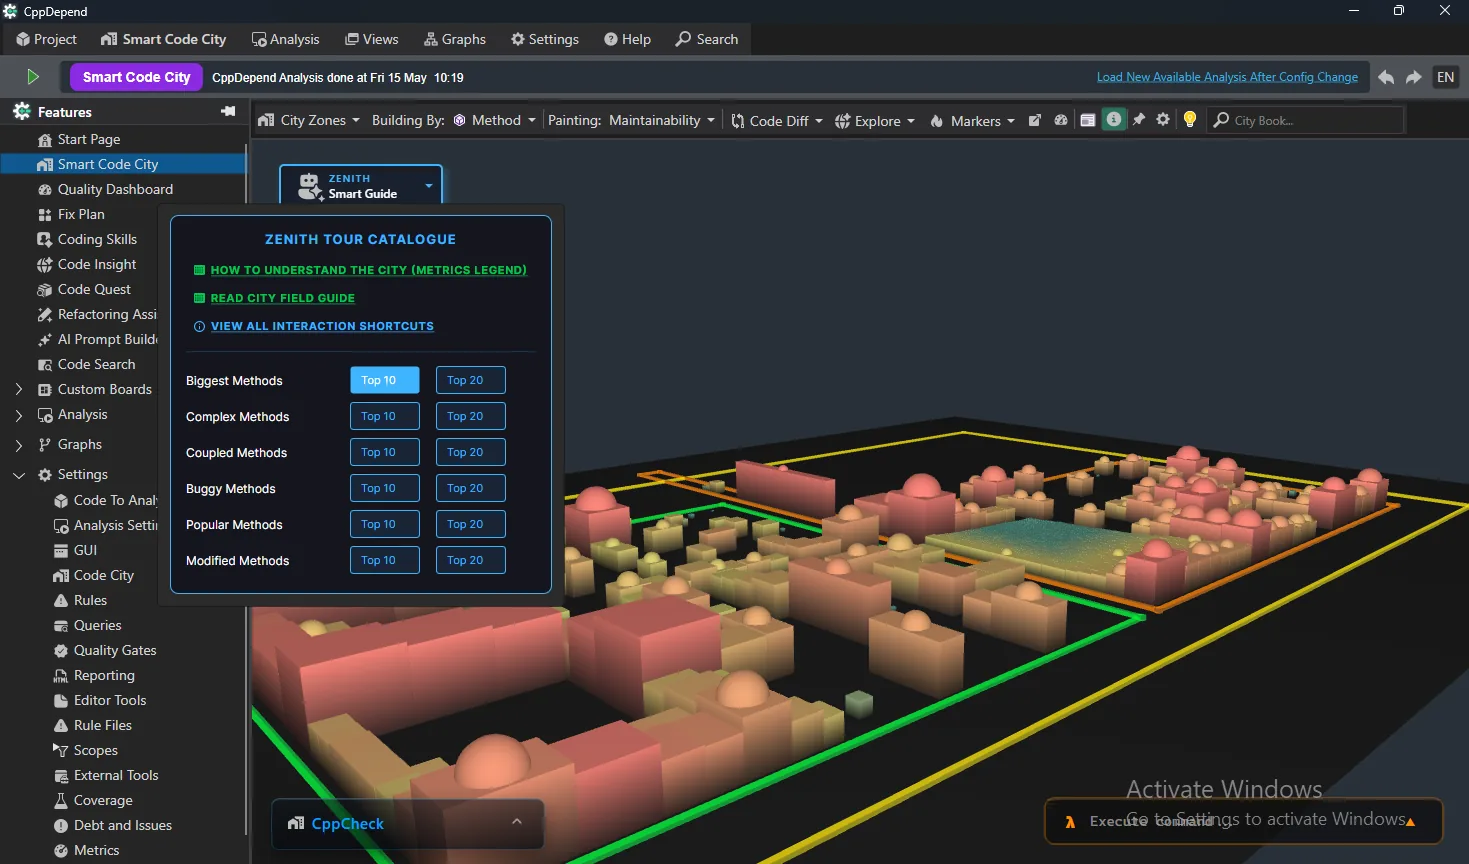The image size is (1469, 864).
Task: Click the Quality Gates icon
Action: pos(61,650)
